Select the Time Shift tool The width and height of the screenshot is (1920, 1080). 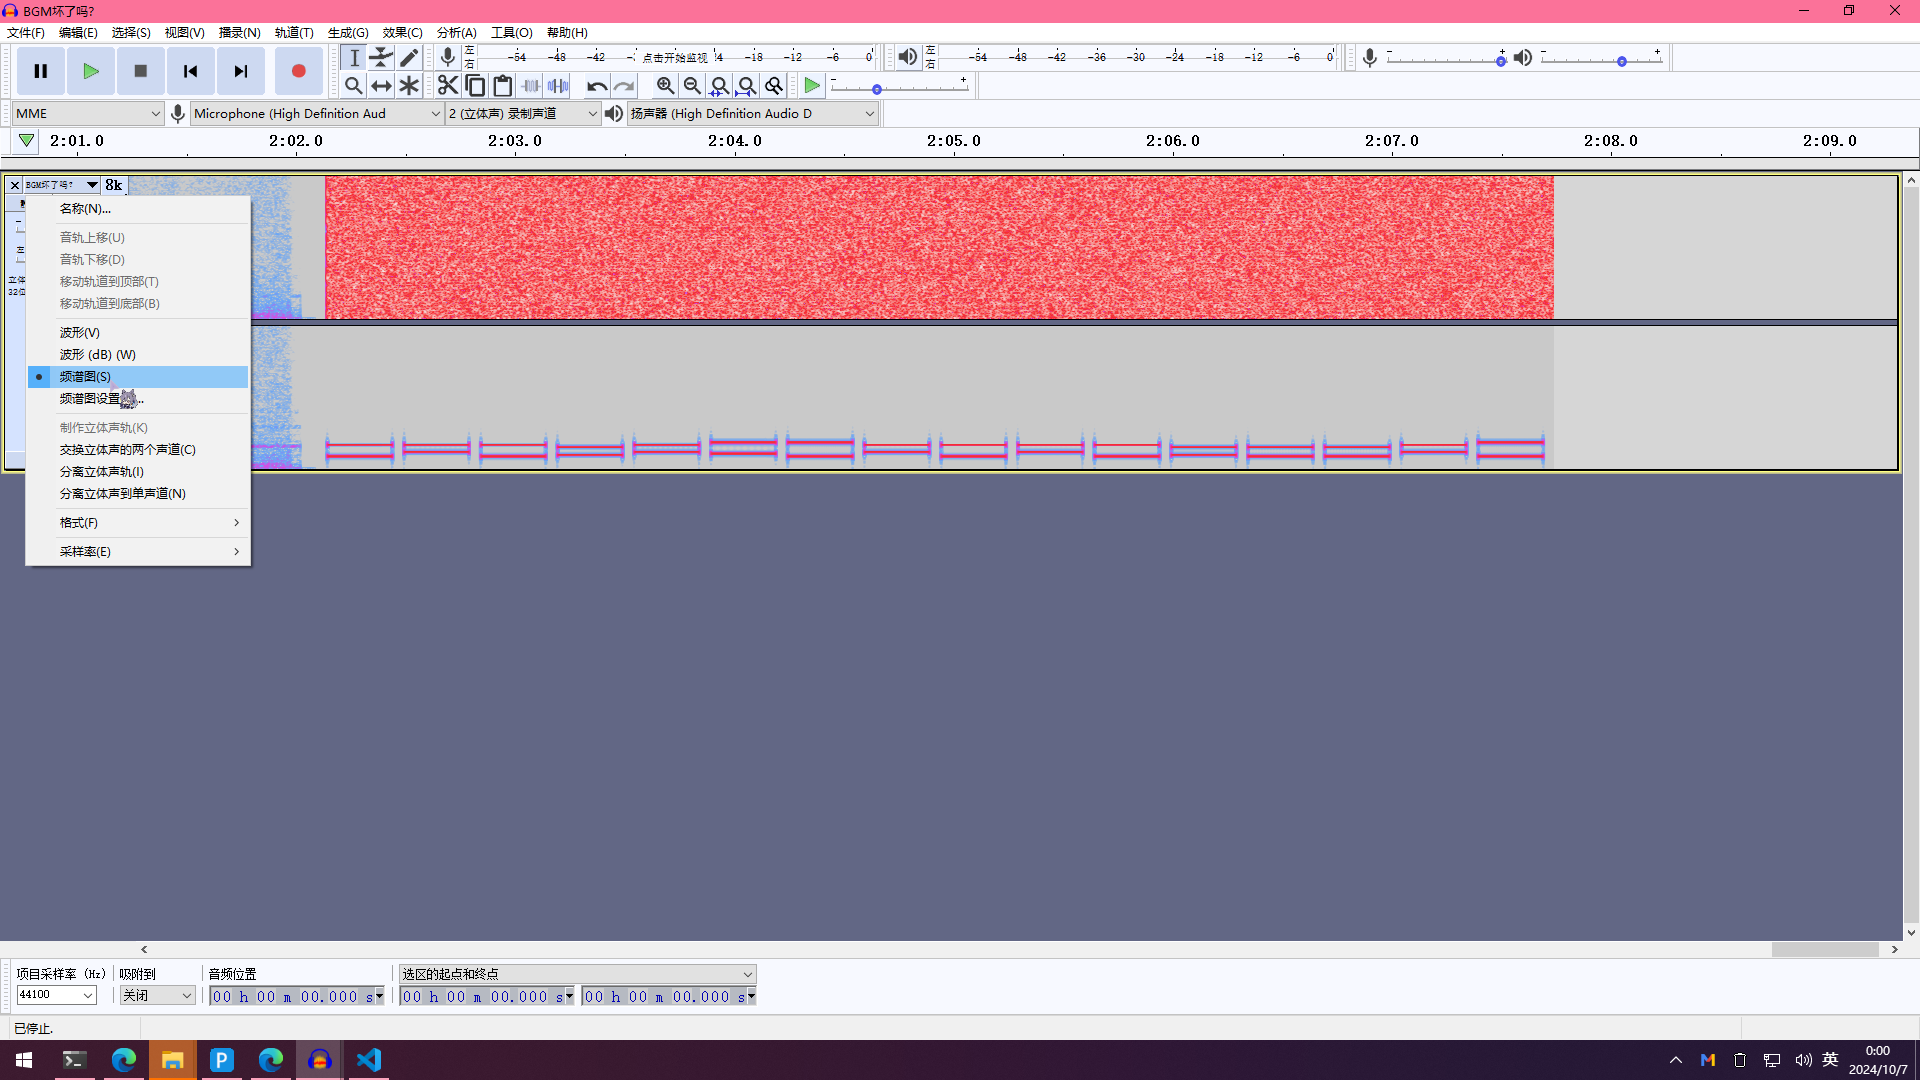click(381, 86)
